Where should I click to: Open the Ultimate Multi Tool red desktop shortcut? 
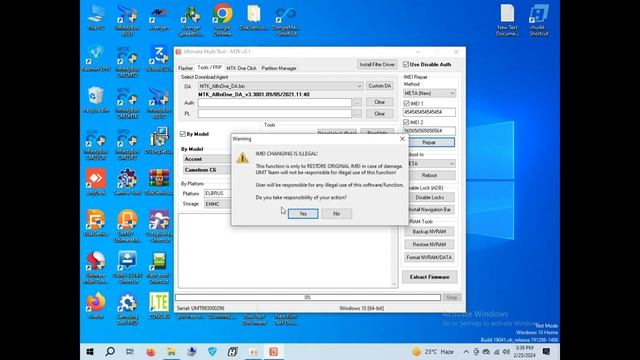tap(96, 267)
